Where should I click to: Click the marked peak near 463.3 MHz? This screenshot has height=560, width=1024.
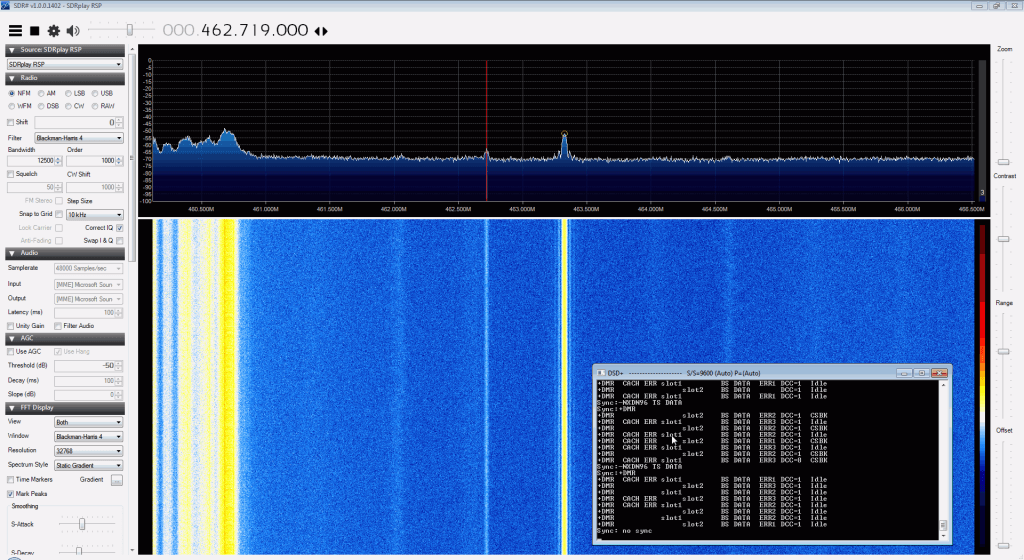coord(564,134)
